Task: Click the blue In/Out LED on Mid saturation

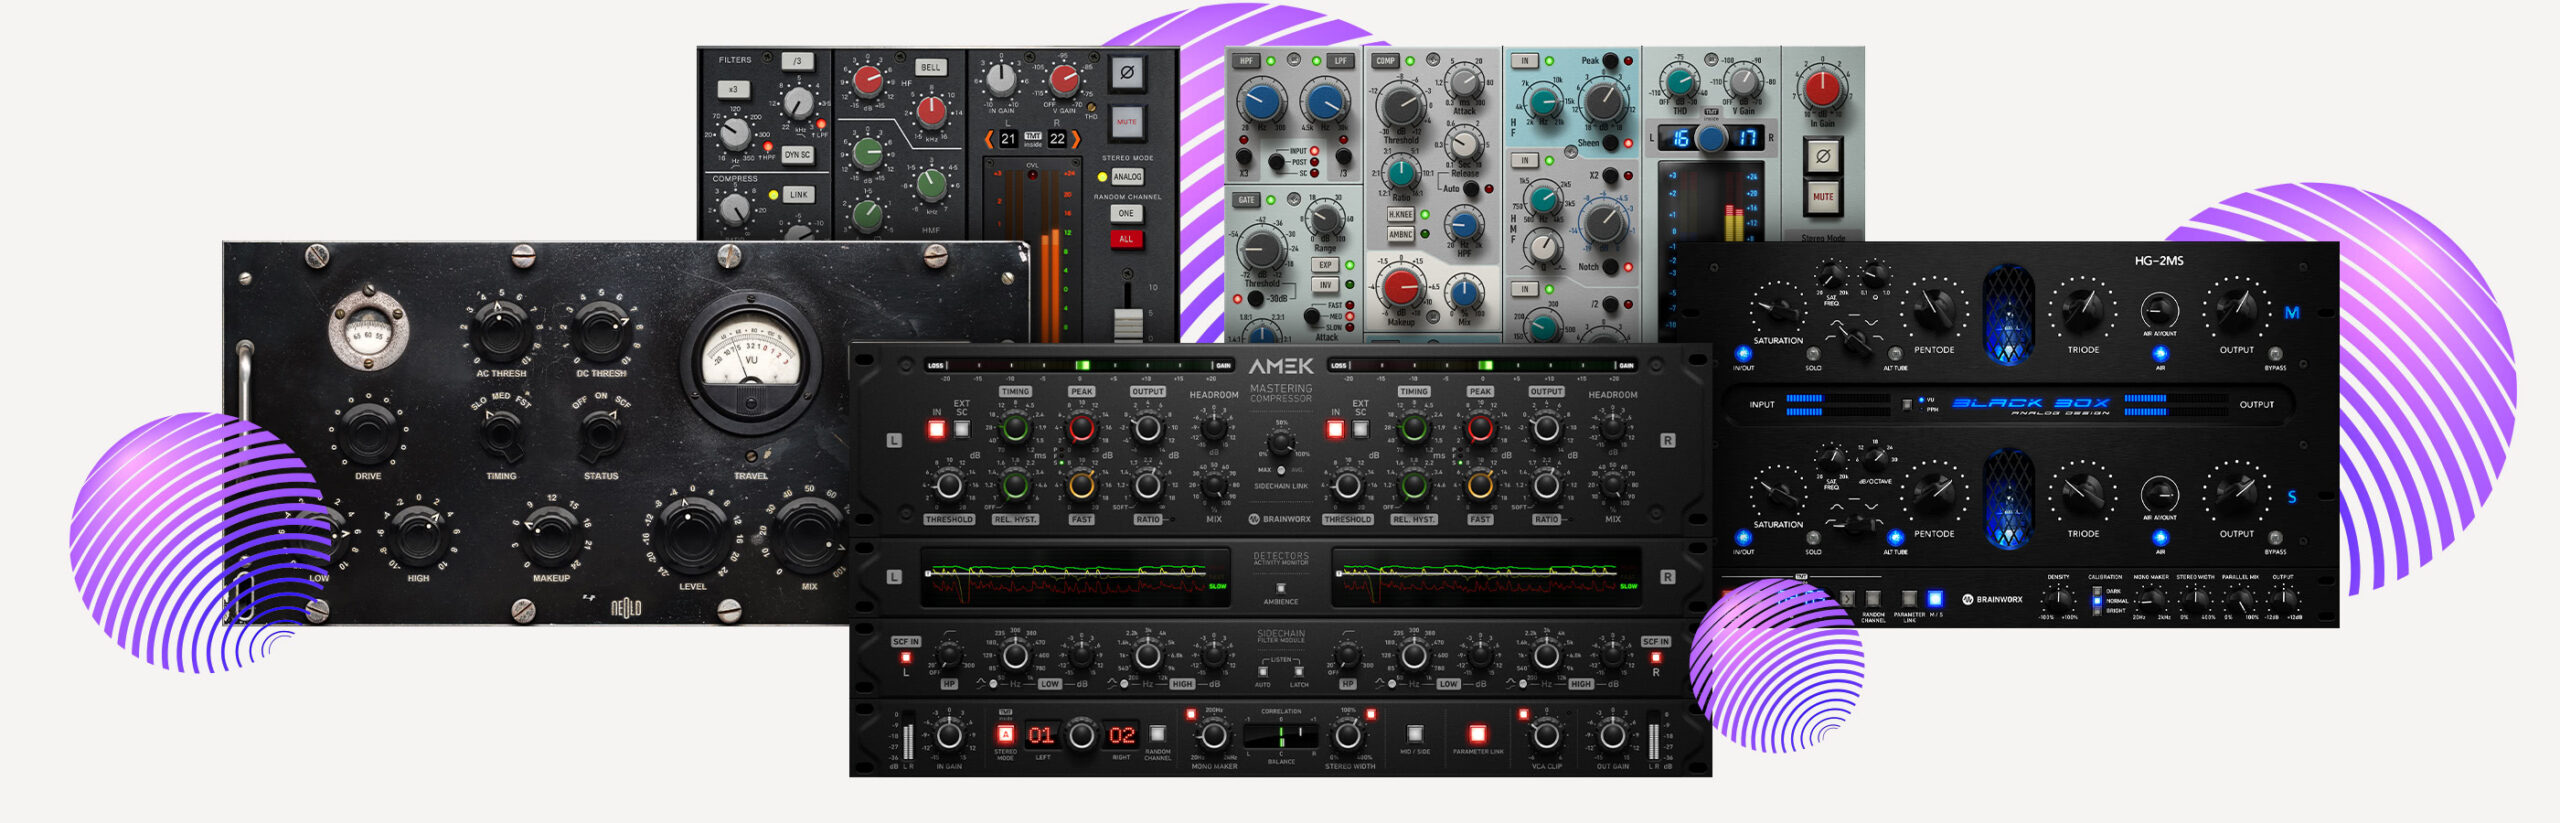Action: coord(1744,353)
